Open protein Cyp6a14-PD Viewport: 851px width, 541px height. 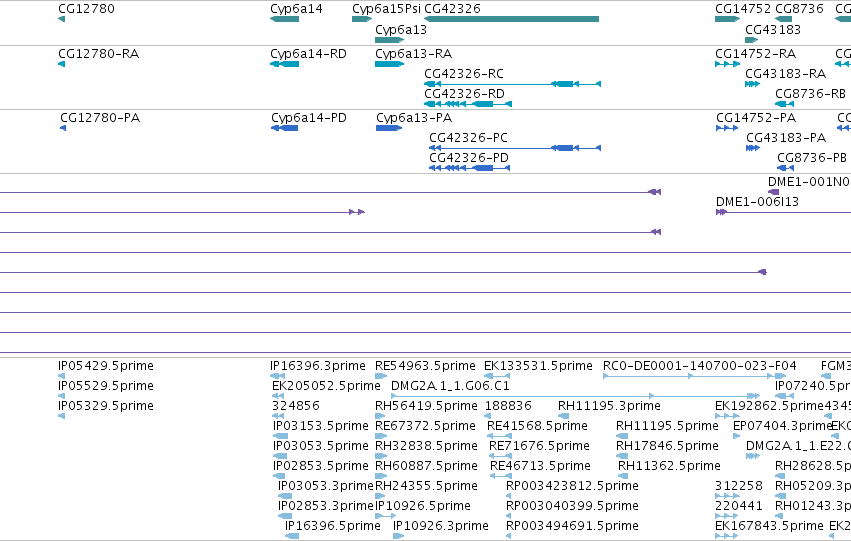pyautogui.click(x=309, y=118)
